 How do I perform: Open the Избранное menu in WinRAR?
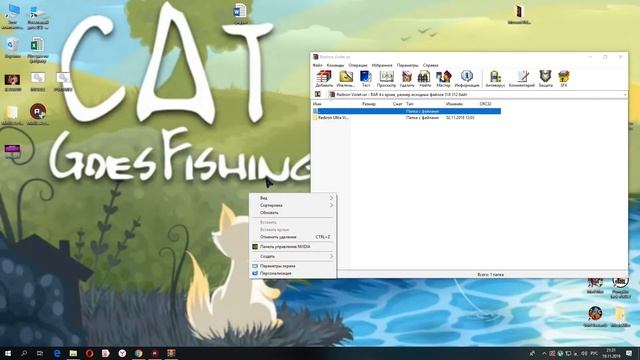coord(382,65)
